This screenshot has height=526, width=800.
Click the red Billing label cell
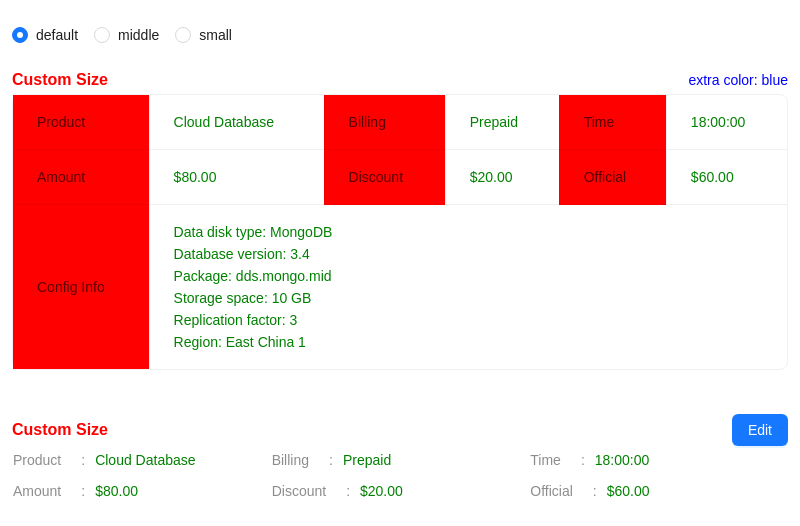pyautogui.click(x=385, y=122)
